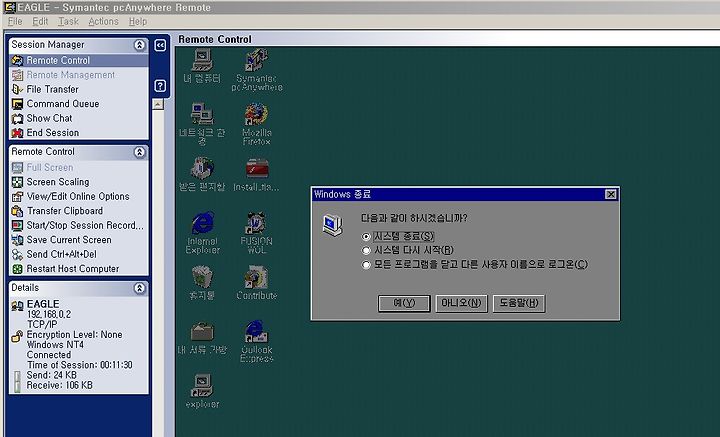The image size is (720, 437).
Task: Collapse the Remote Control panel
Action: coord(140,152)
